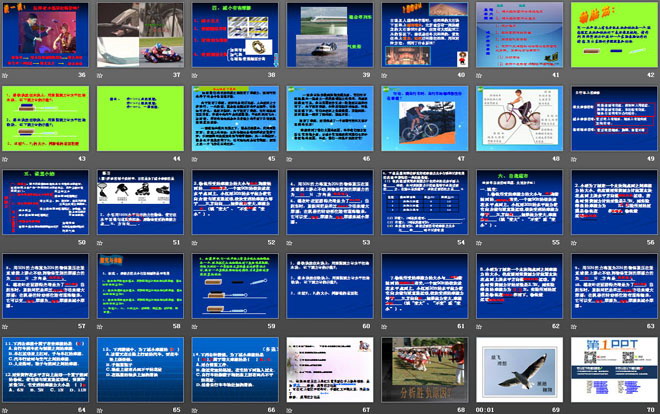The image size is (660, 414).
Task: Select slide 60 thumbnail with sparse white text
Action: coord(330,286)
